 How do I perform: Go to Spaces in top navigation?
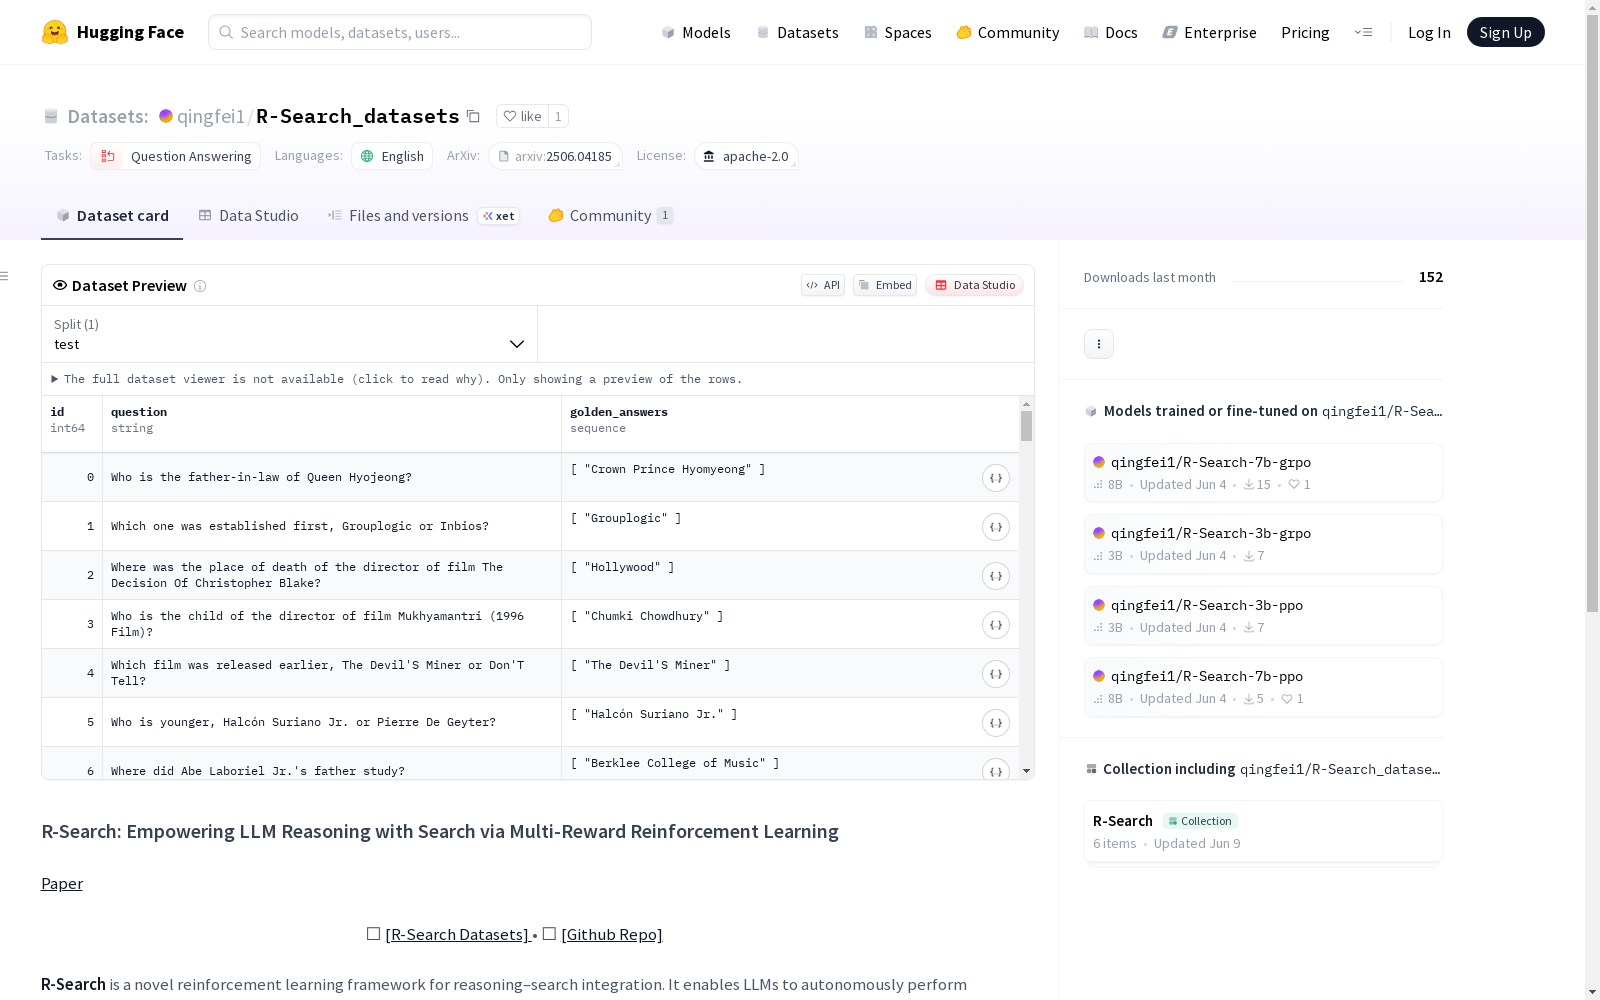point(898,32)
